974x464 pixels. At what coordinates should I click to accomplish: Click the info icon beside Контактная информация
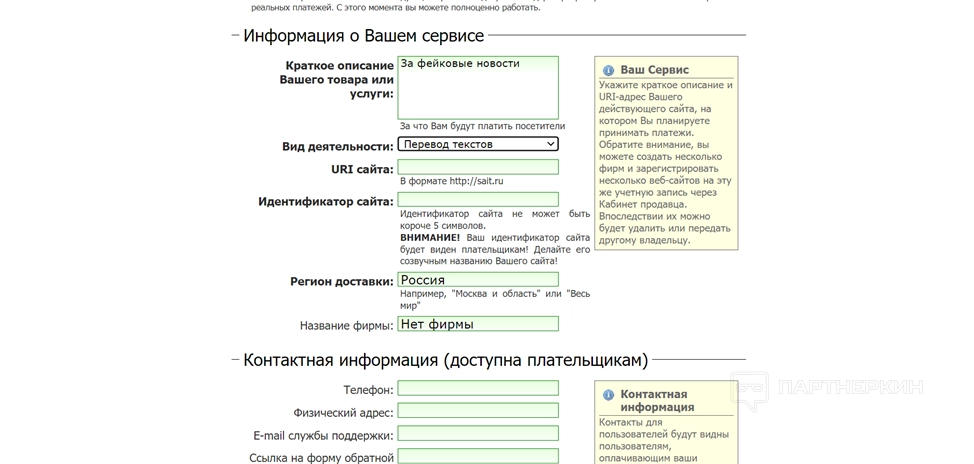tap(608, 395)
